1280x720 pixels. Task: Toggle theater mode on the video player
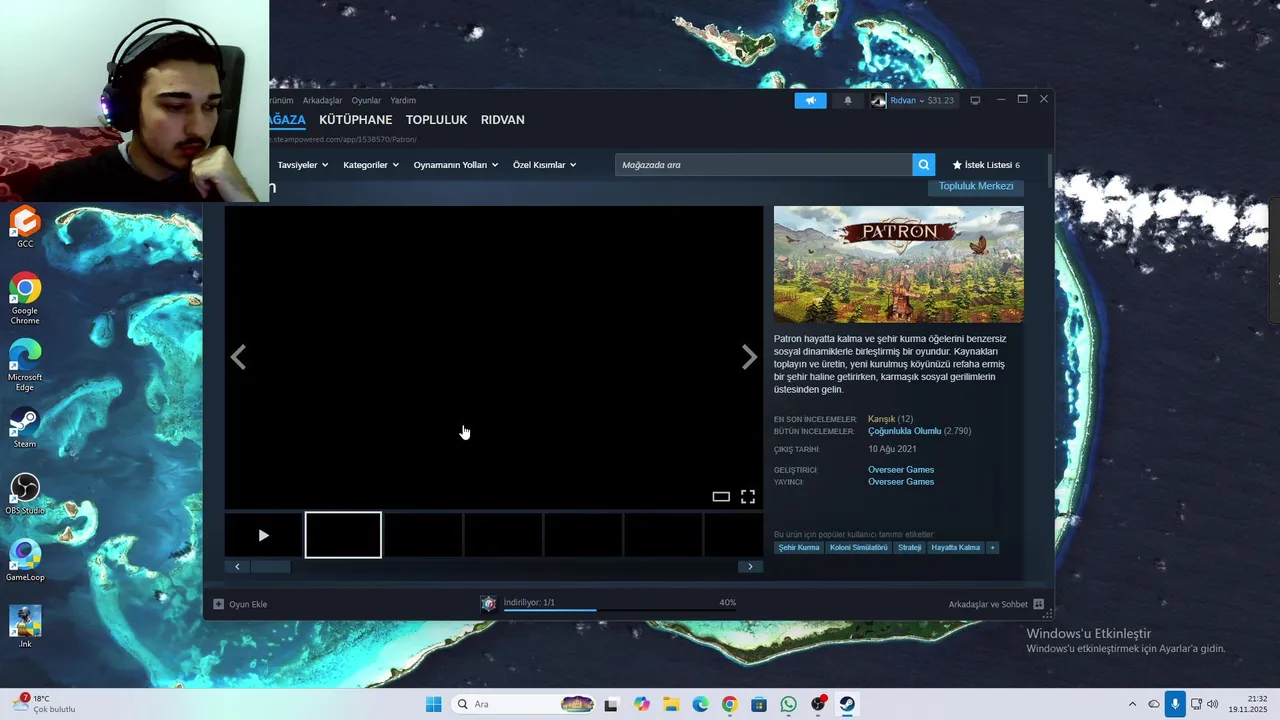[721, 497]
